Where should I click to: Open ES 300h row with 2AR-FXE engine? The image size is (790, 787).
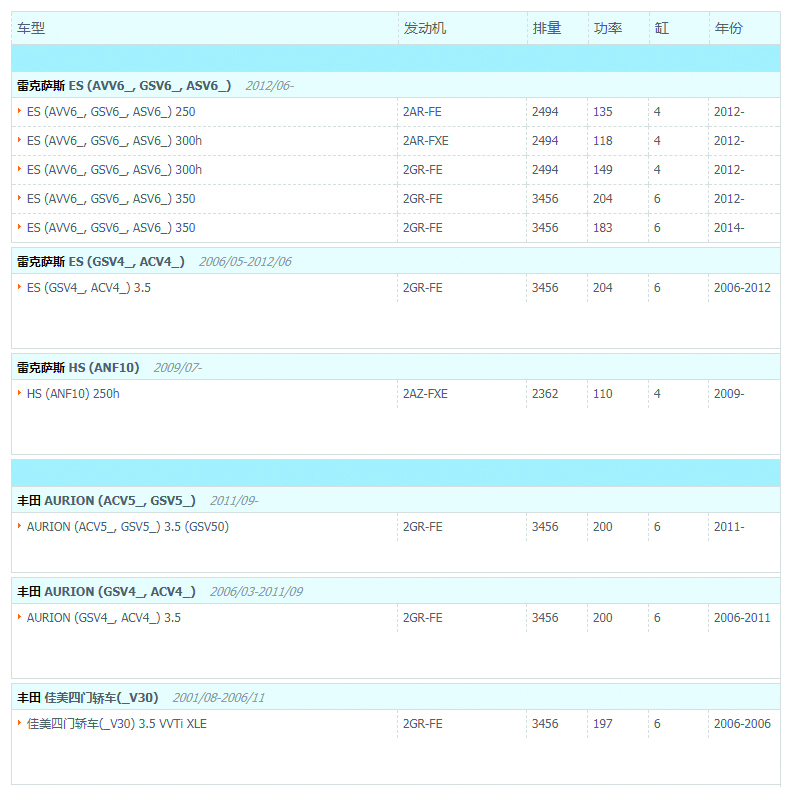tap(114, 141)
